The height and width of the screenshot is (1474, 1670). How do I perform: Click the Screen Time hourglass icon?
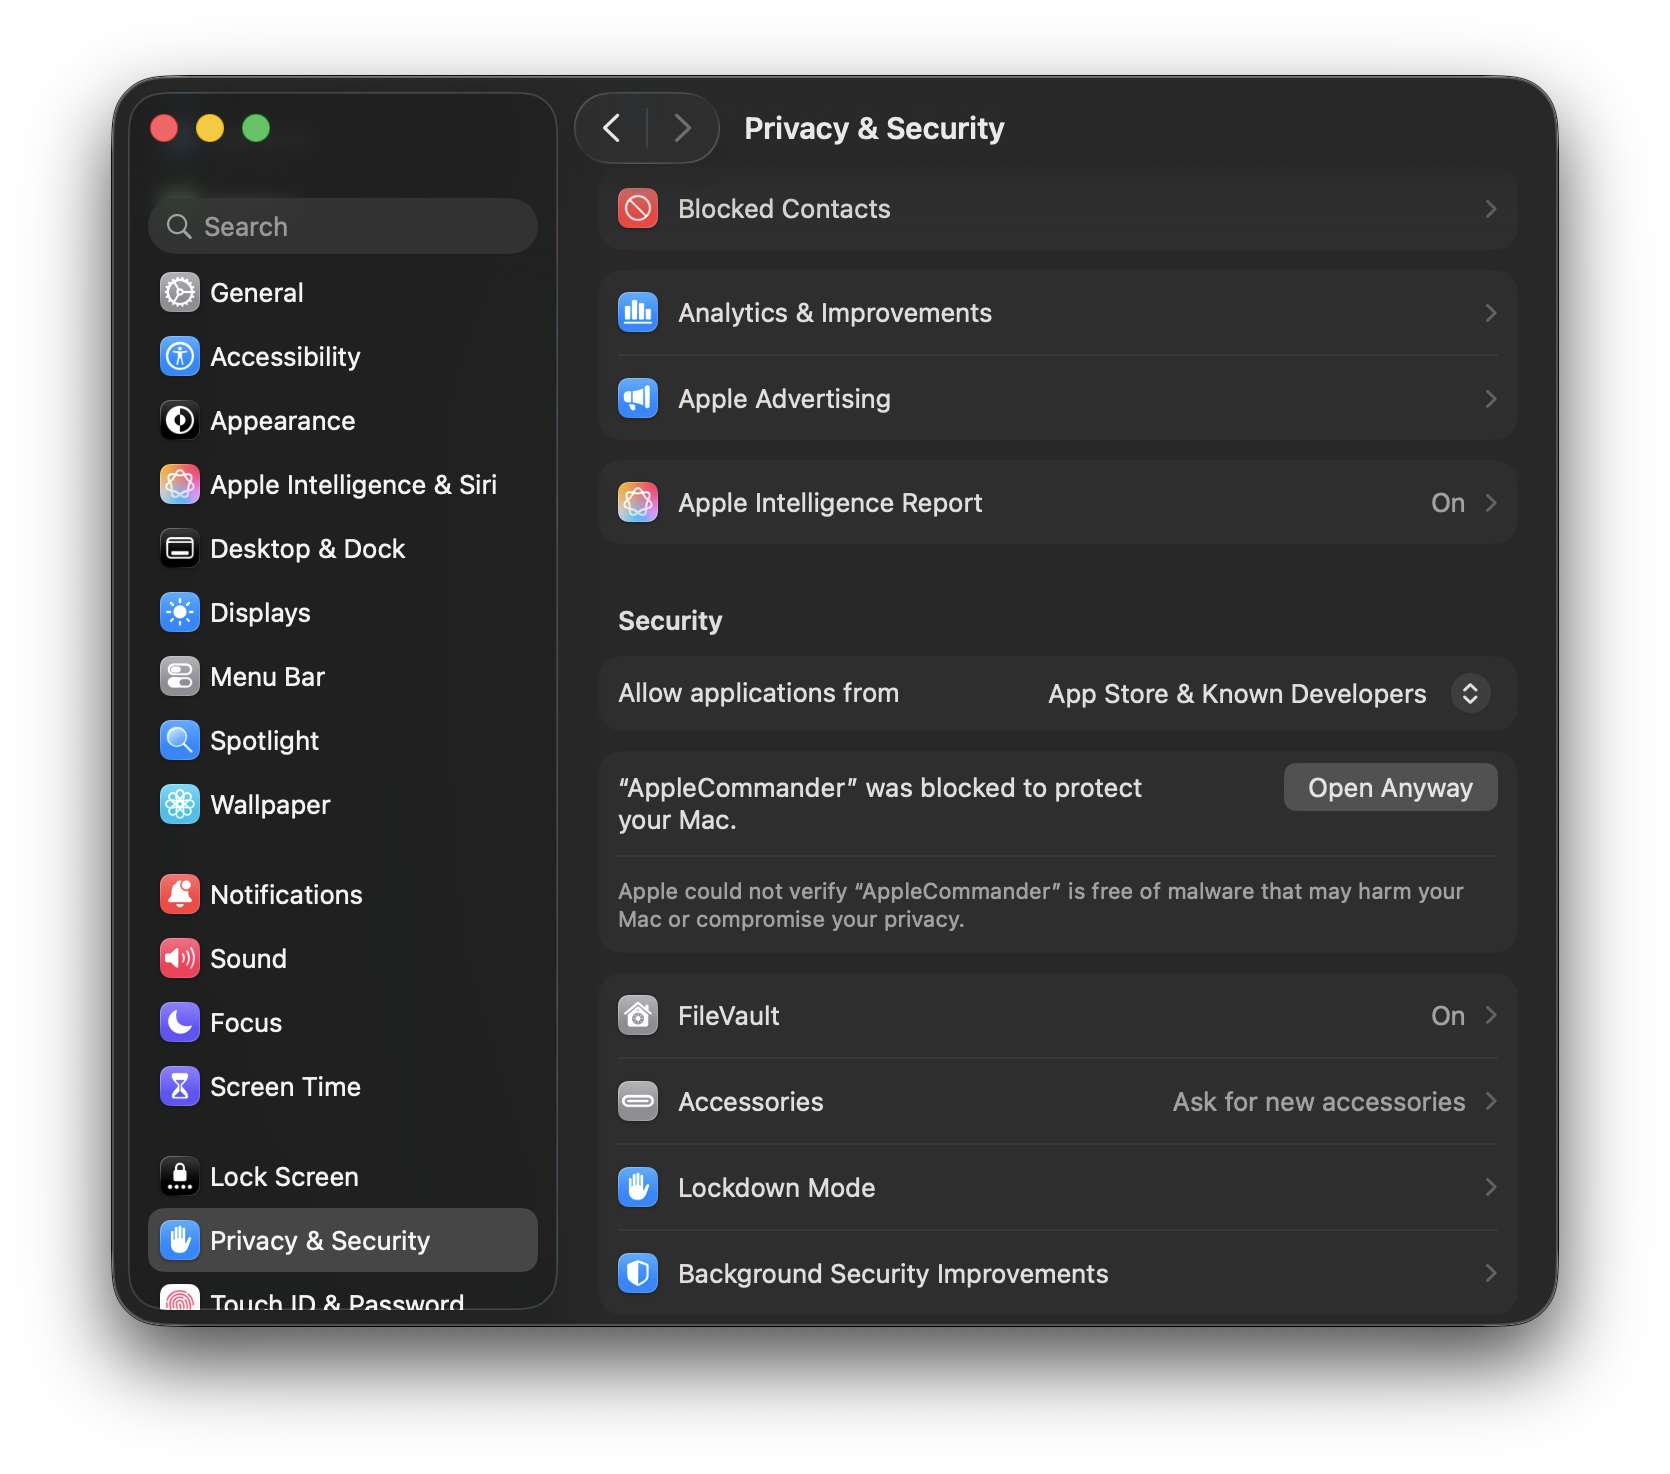coord(180,1087)
